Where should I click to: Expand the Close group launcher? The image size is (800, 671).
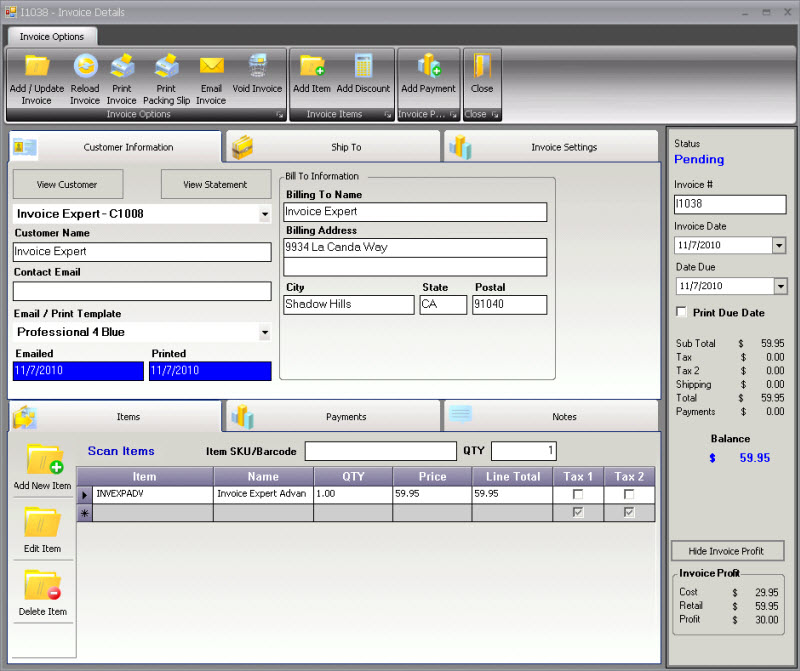point(495,115)
